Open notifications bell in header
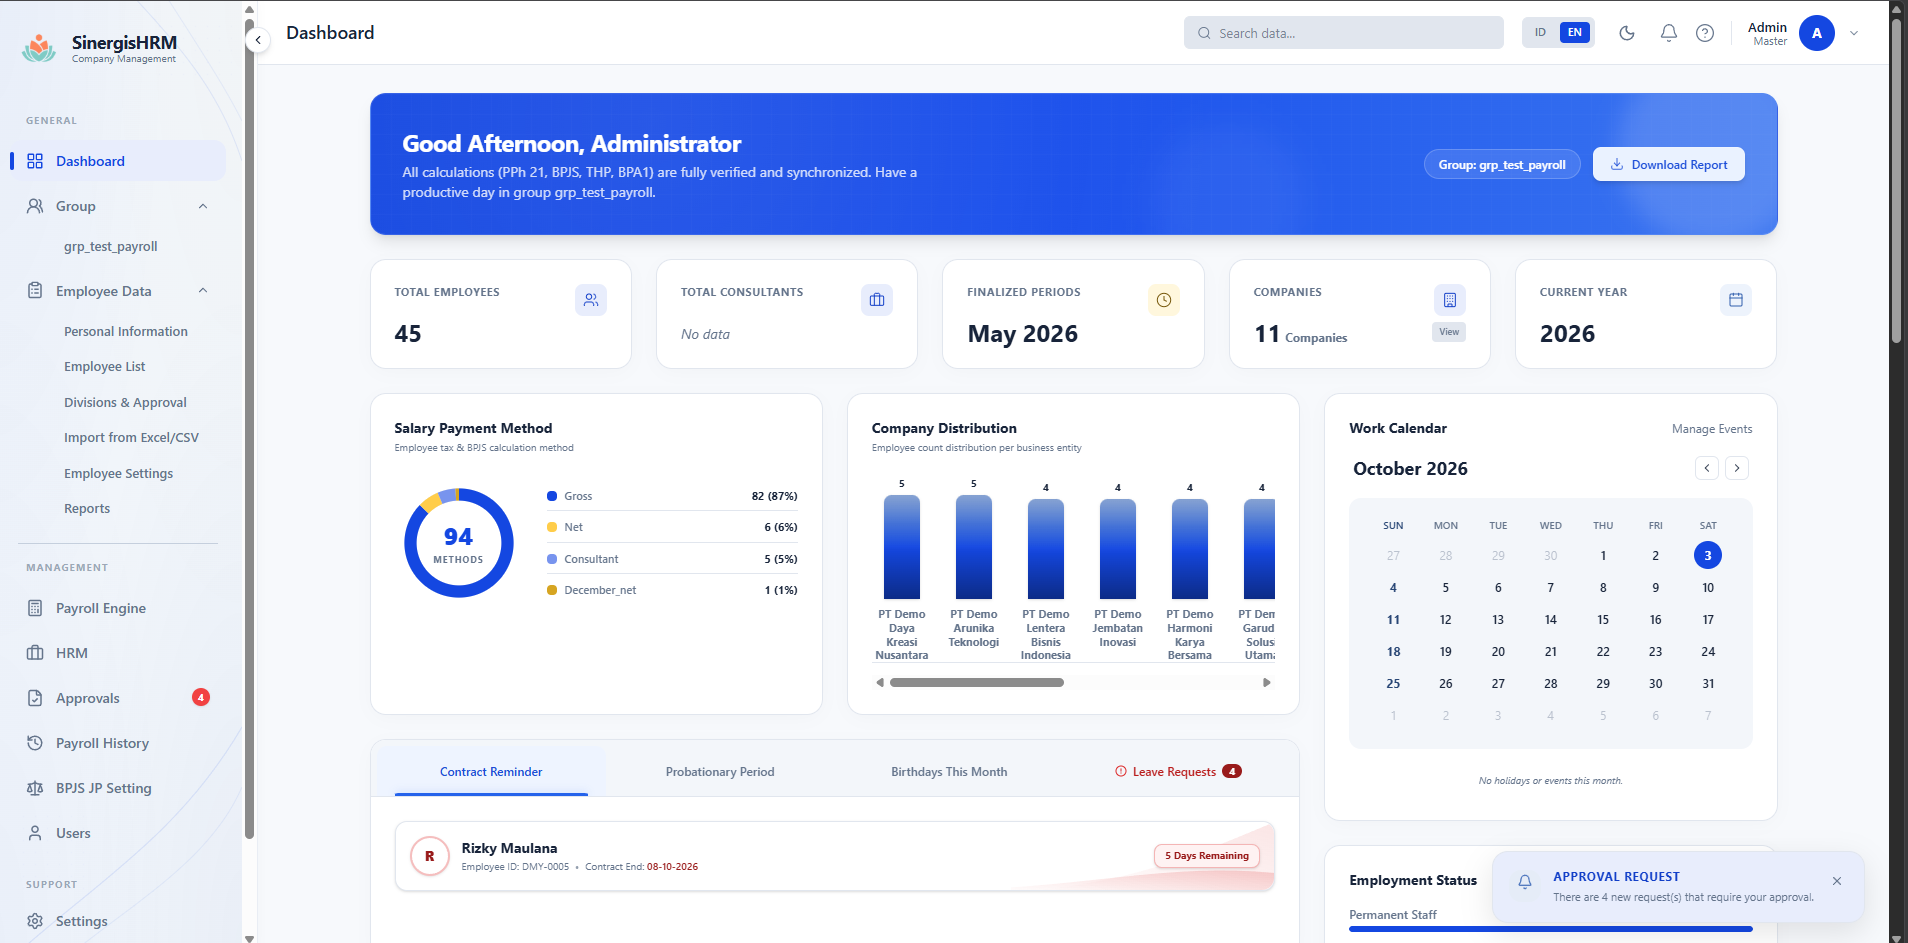The width and height of the screenshot is (1908, 943). (x=1669, y=33)
